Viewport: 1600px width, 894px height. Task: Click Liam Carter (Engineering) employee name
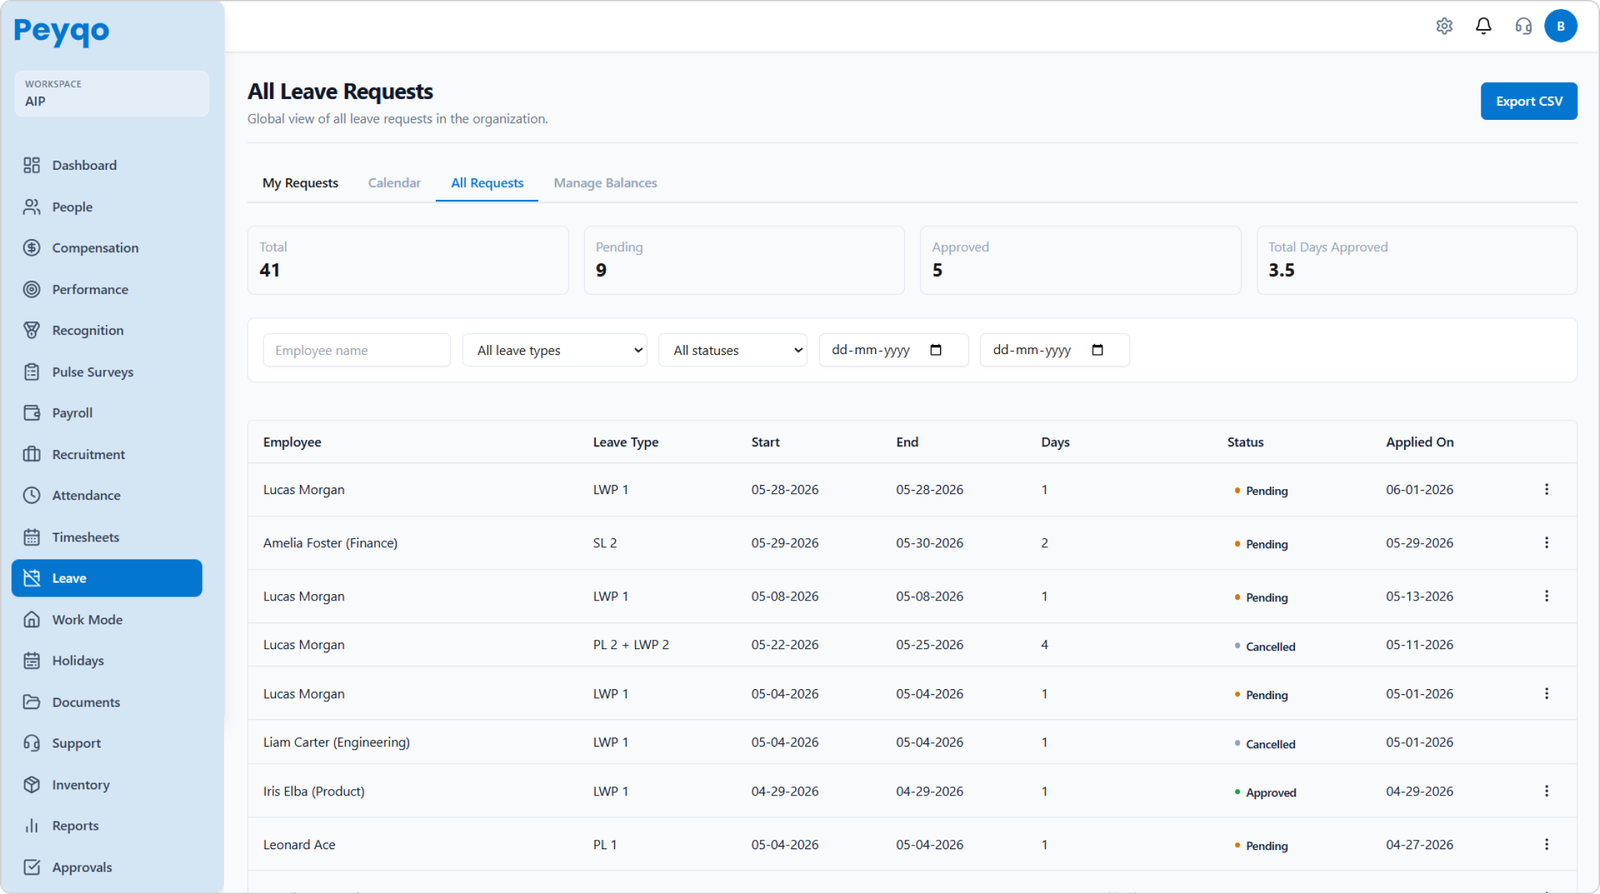[x=336, y=742]
